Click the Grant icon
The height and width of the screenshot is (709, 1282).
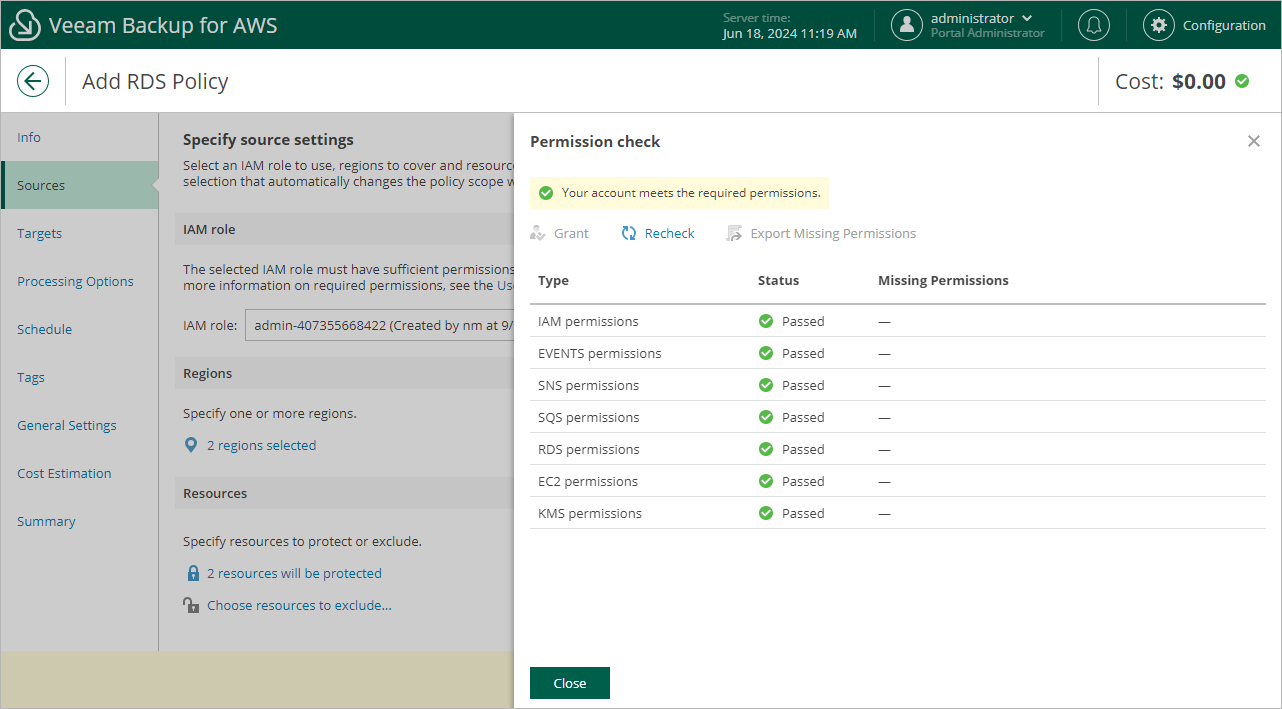click(x=538, y=233)
